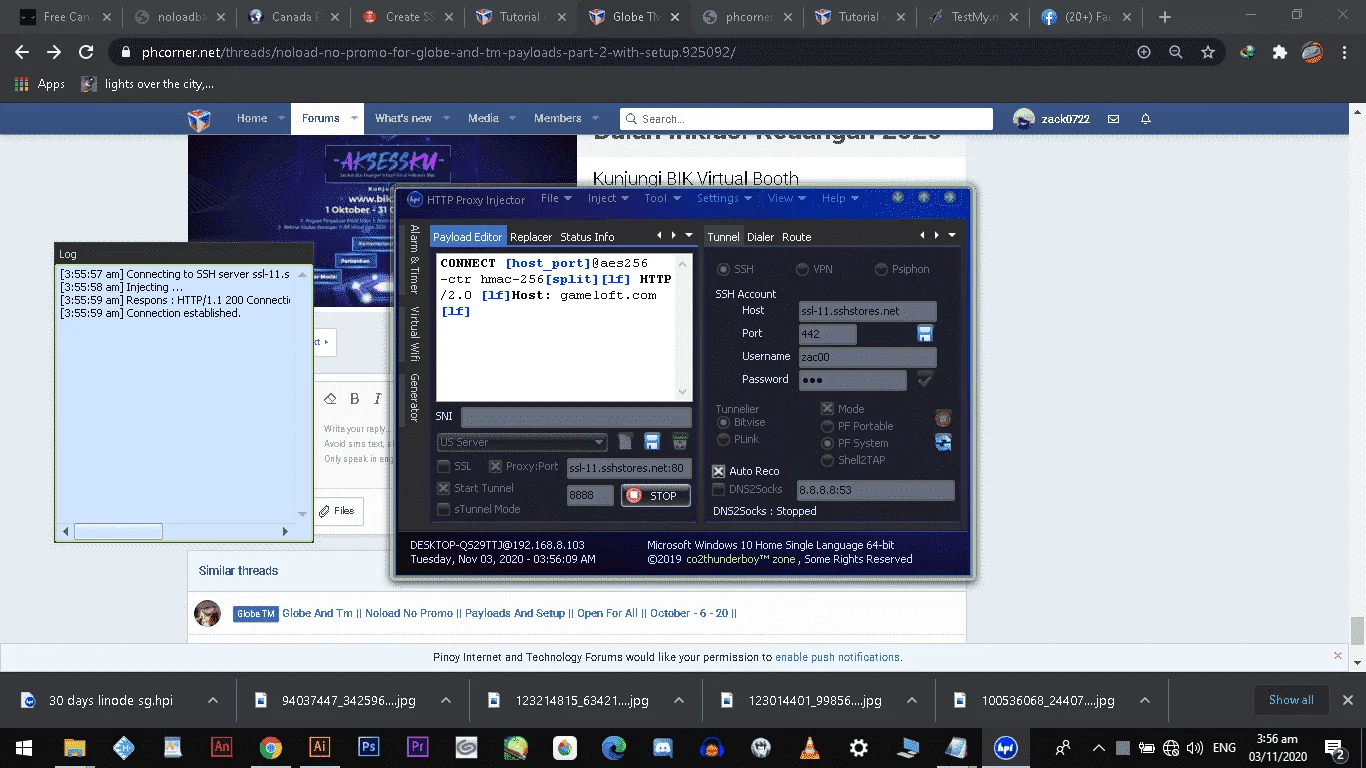Click the enable push notifications link
The width and height of the screenshot is (1366, 768).
pos(838,657)
